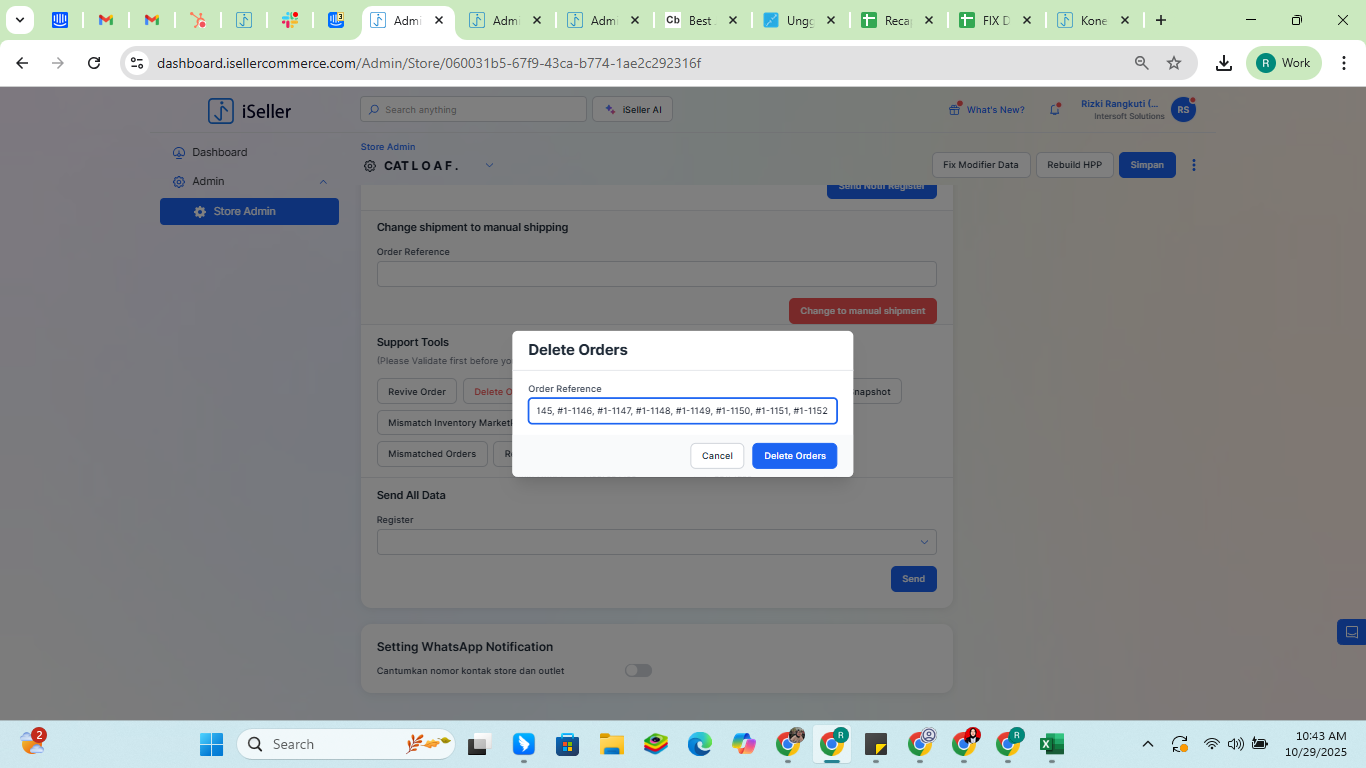Collapse the Admin sidebar section
Image resolution: width=1366 pixels, height=768 pixels.
323,182
